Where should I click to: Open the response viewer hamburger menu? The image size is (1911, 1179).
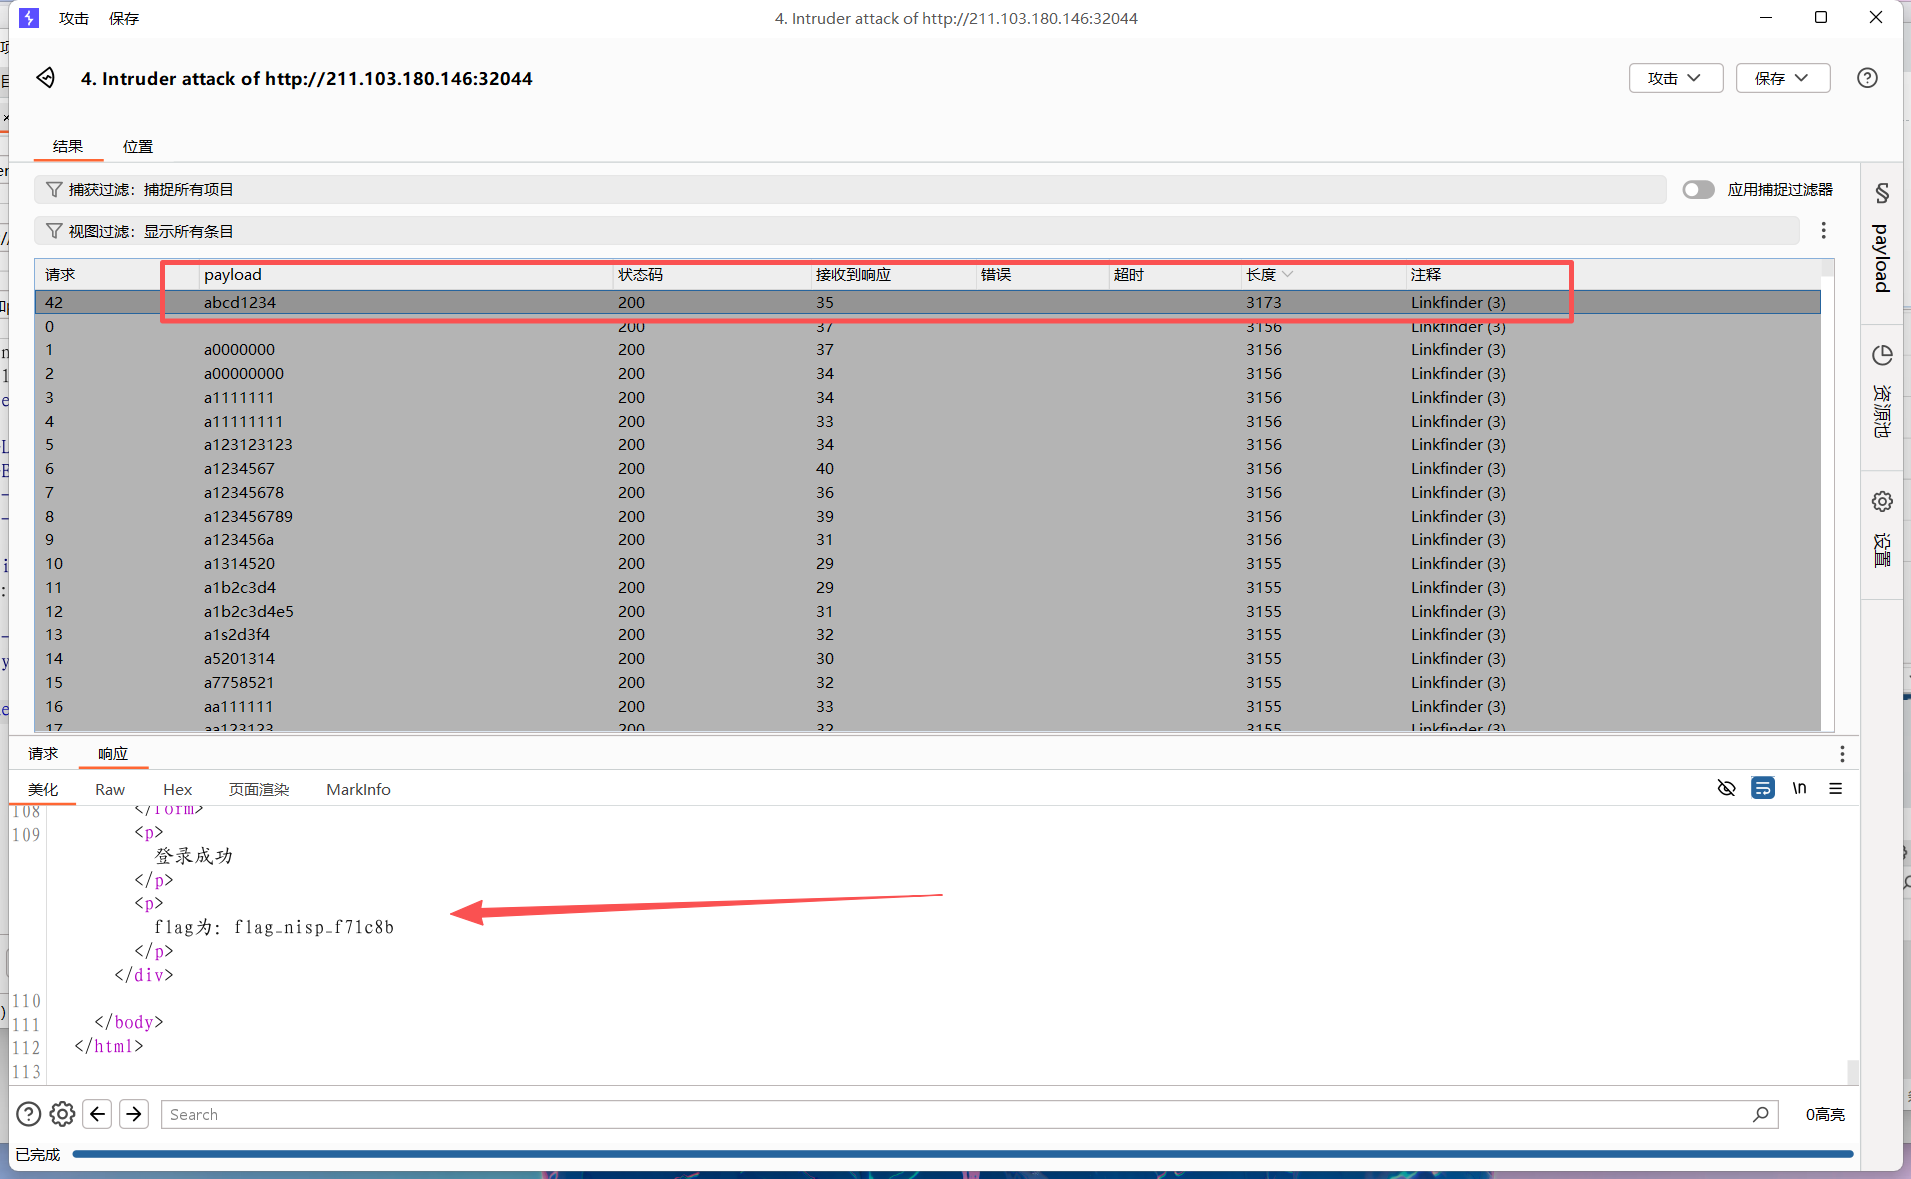tap(1835, 788)
